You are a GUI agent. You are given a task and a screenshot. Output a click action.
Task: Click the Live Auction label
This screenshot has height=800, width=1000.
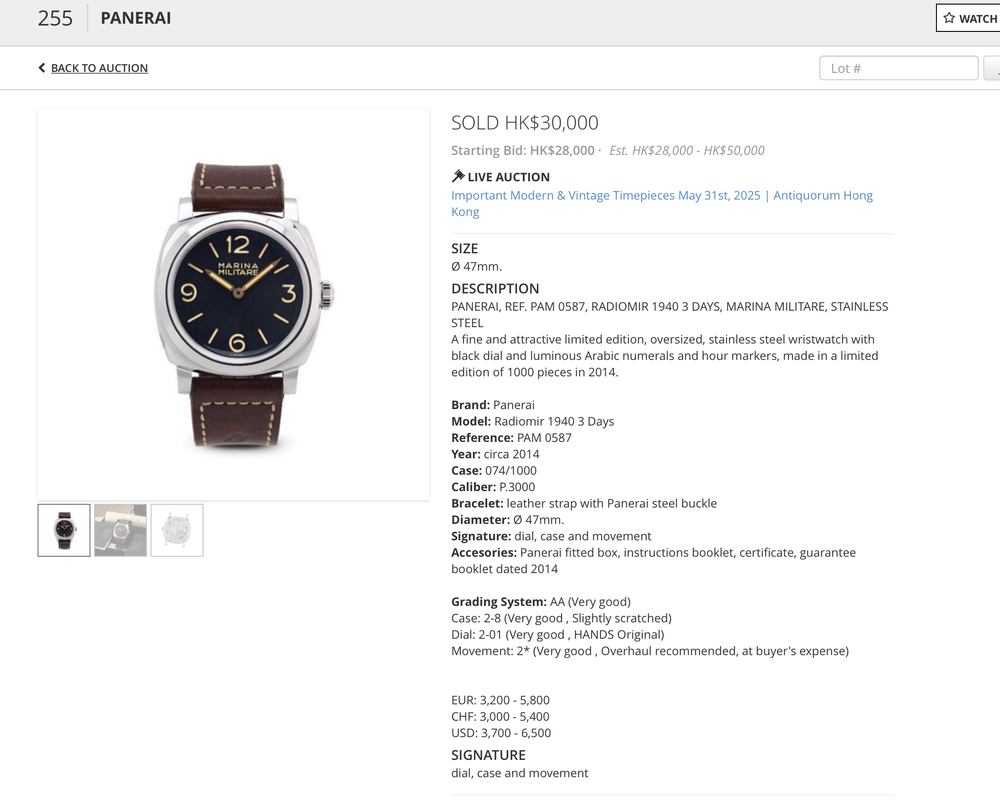508,177
